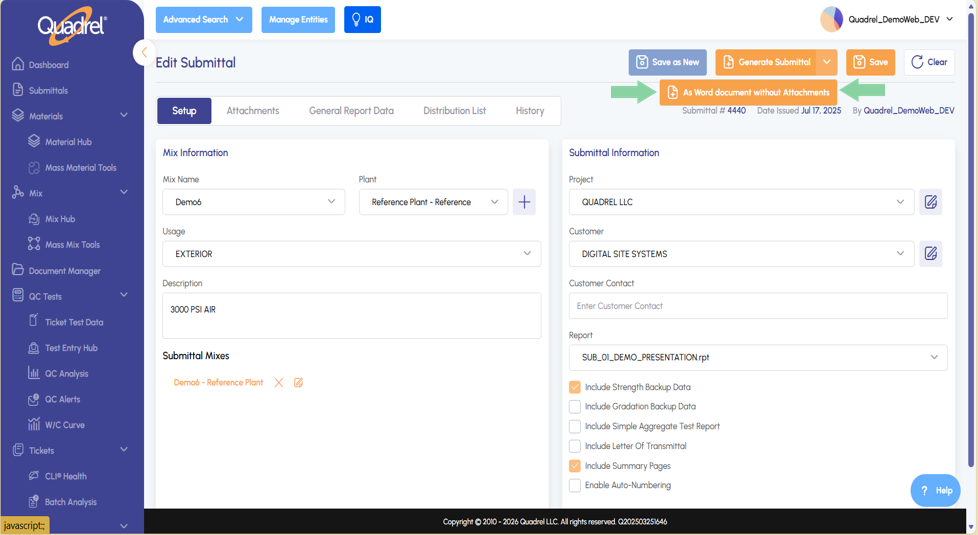Uncheck Include Strength Backup Data
Viewport: 978px width, 535px height.
[x=574, y=387]
